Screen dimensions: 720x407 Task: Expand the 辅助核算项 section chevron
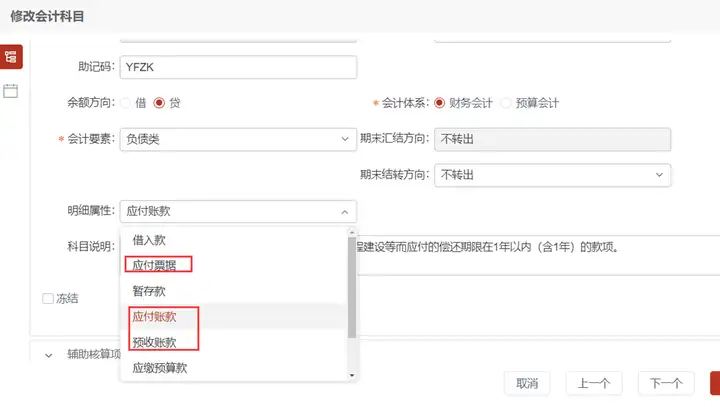click(49, 355)
